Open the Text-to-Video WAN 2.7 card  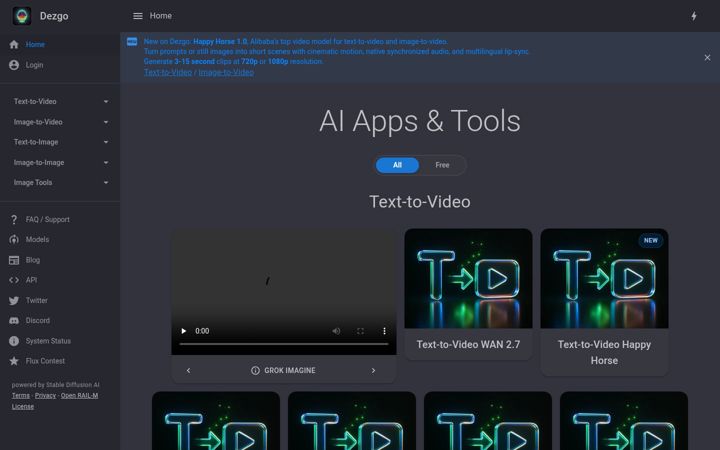tap(468, 294)
